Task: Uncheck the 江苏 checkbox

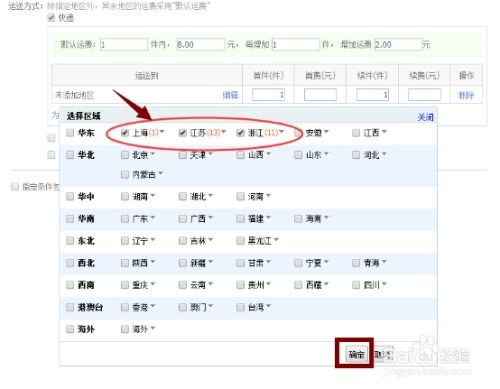Action: (182, 133)
